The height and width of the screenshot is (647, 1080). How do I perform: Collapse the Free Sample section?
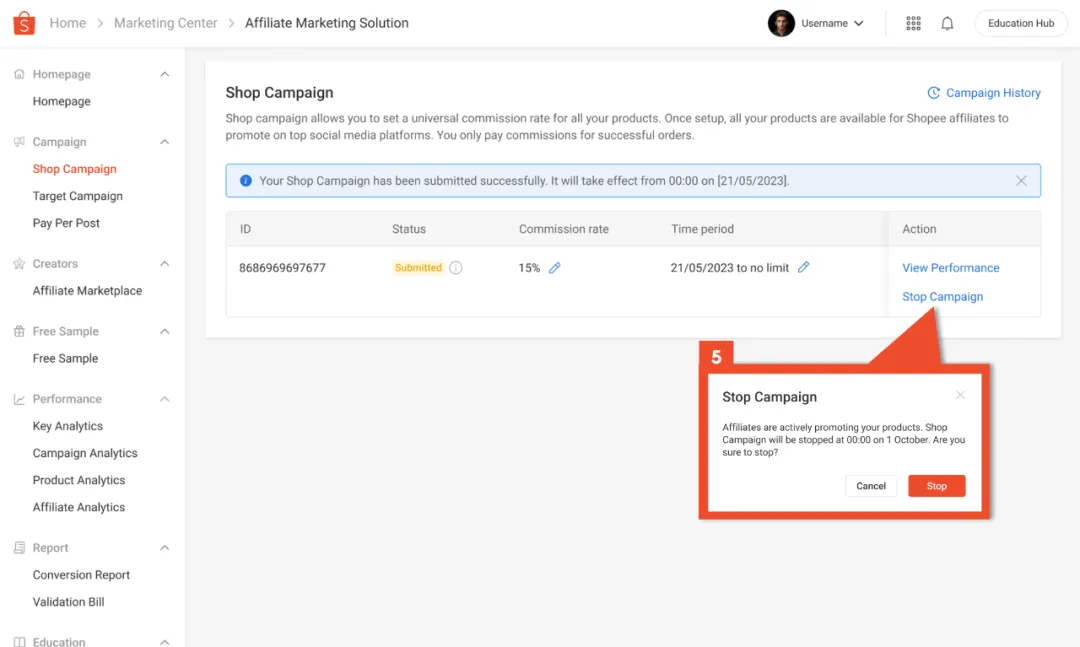click(165, 331)
